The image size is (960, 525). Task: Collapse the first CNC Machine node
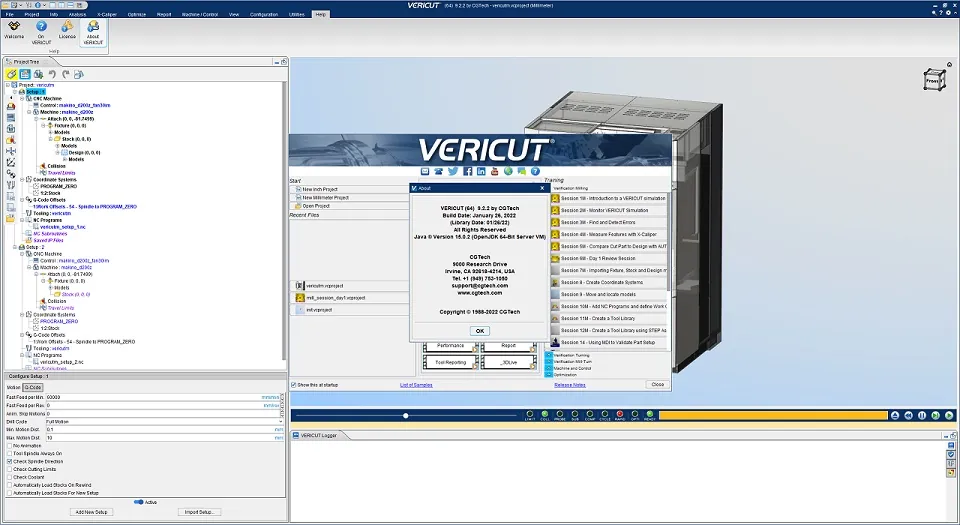click(x=22, y=99)
